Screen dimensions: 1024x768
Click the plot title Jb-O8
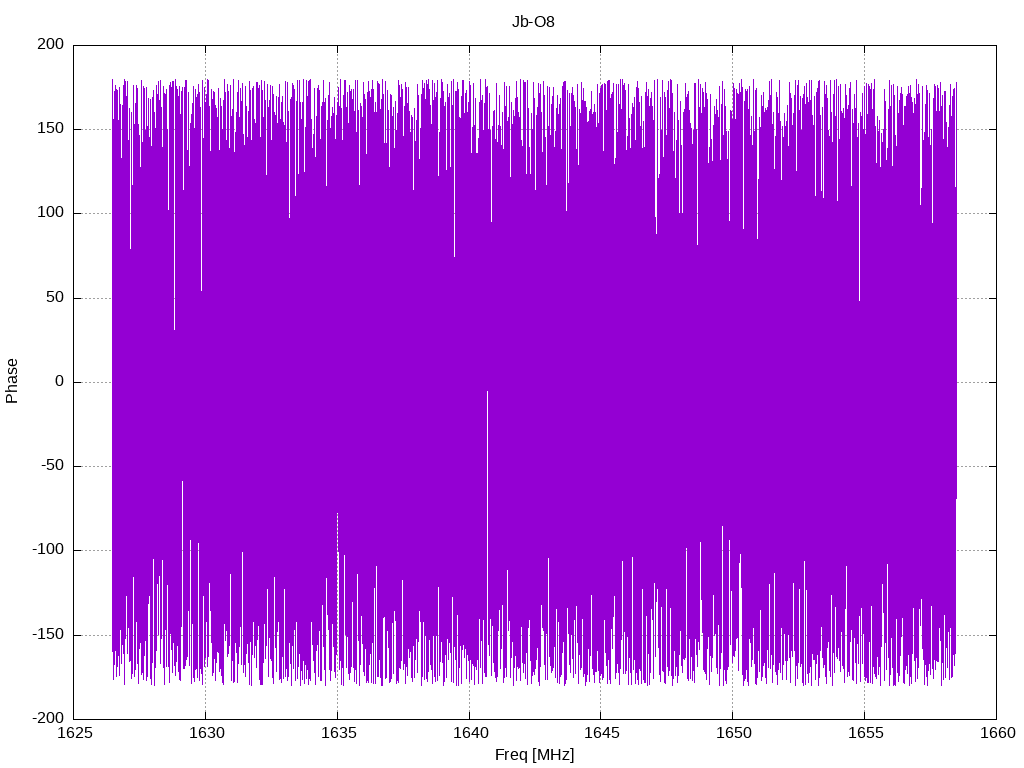(533, 22)
